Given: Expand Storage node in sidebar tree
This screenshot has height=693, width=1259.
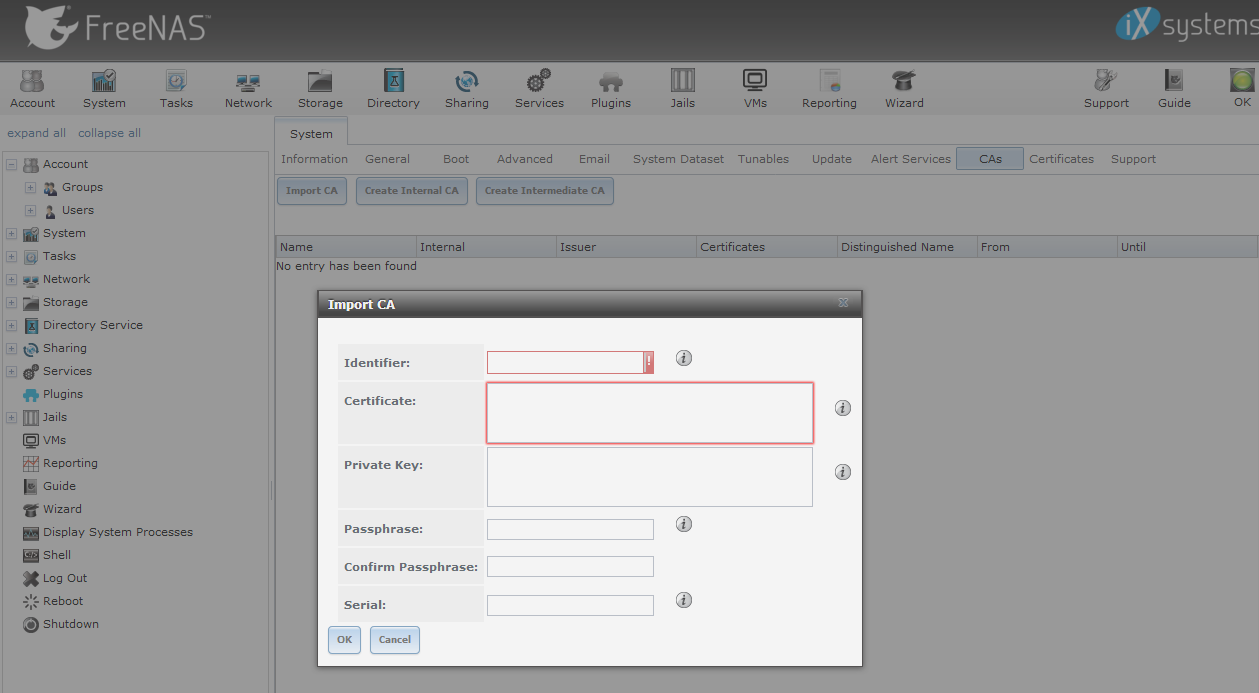Looking at the screenshot, I should [x=11, y=303].
